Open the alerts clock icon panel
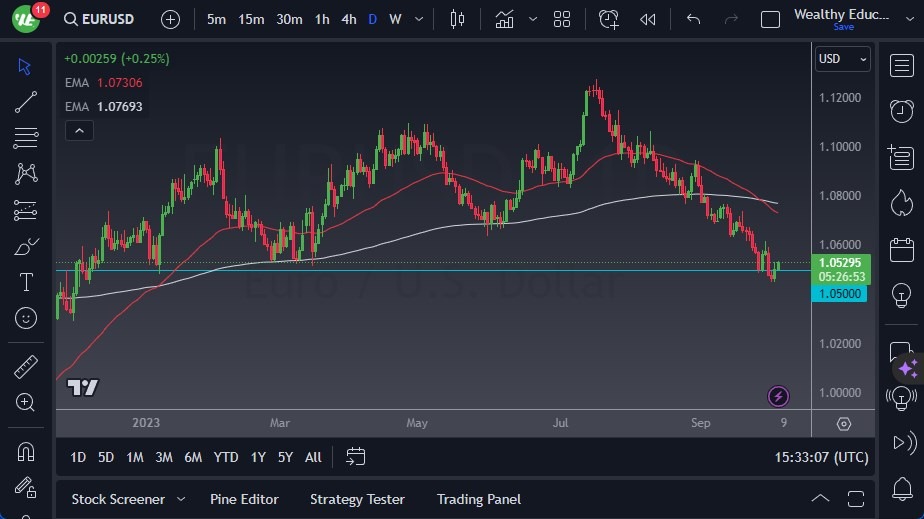 click(901, 110)
